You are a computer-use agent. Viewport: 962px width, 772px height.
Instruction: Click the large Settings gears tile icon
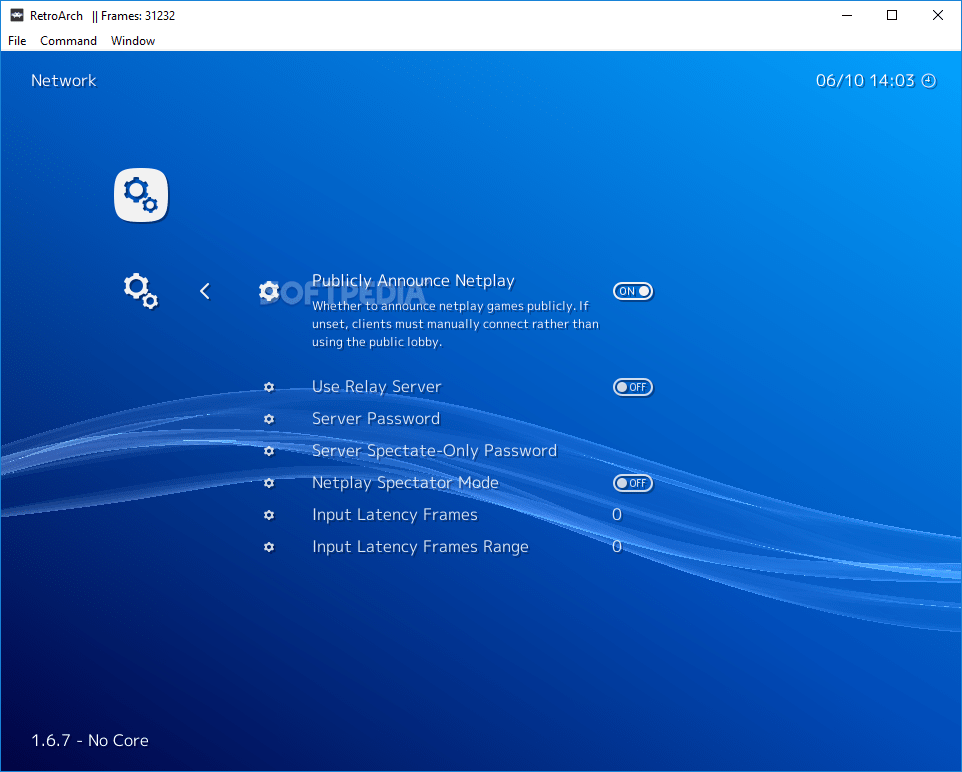(x=141, y=195)
